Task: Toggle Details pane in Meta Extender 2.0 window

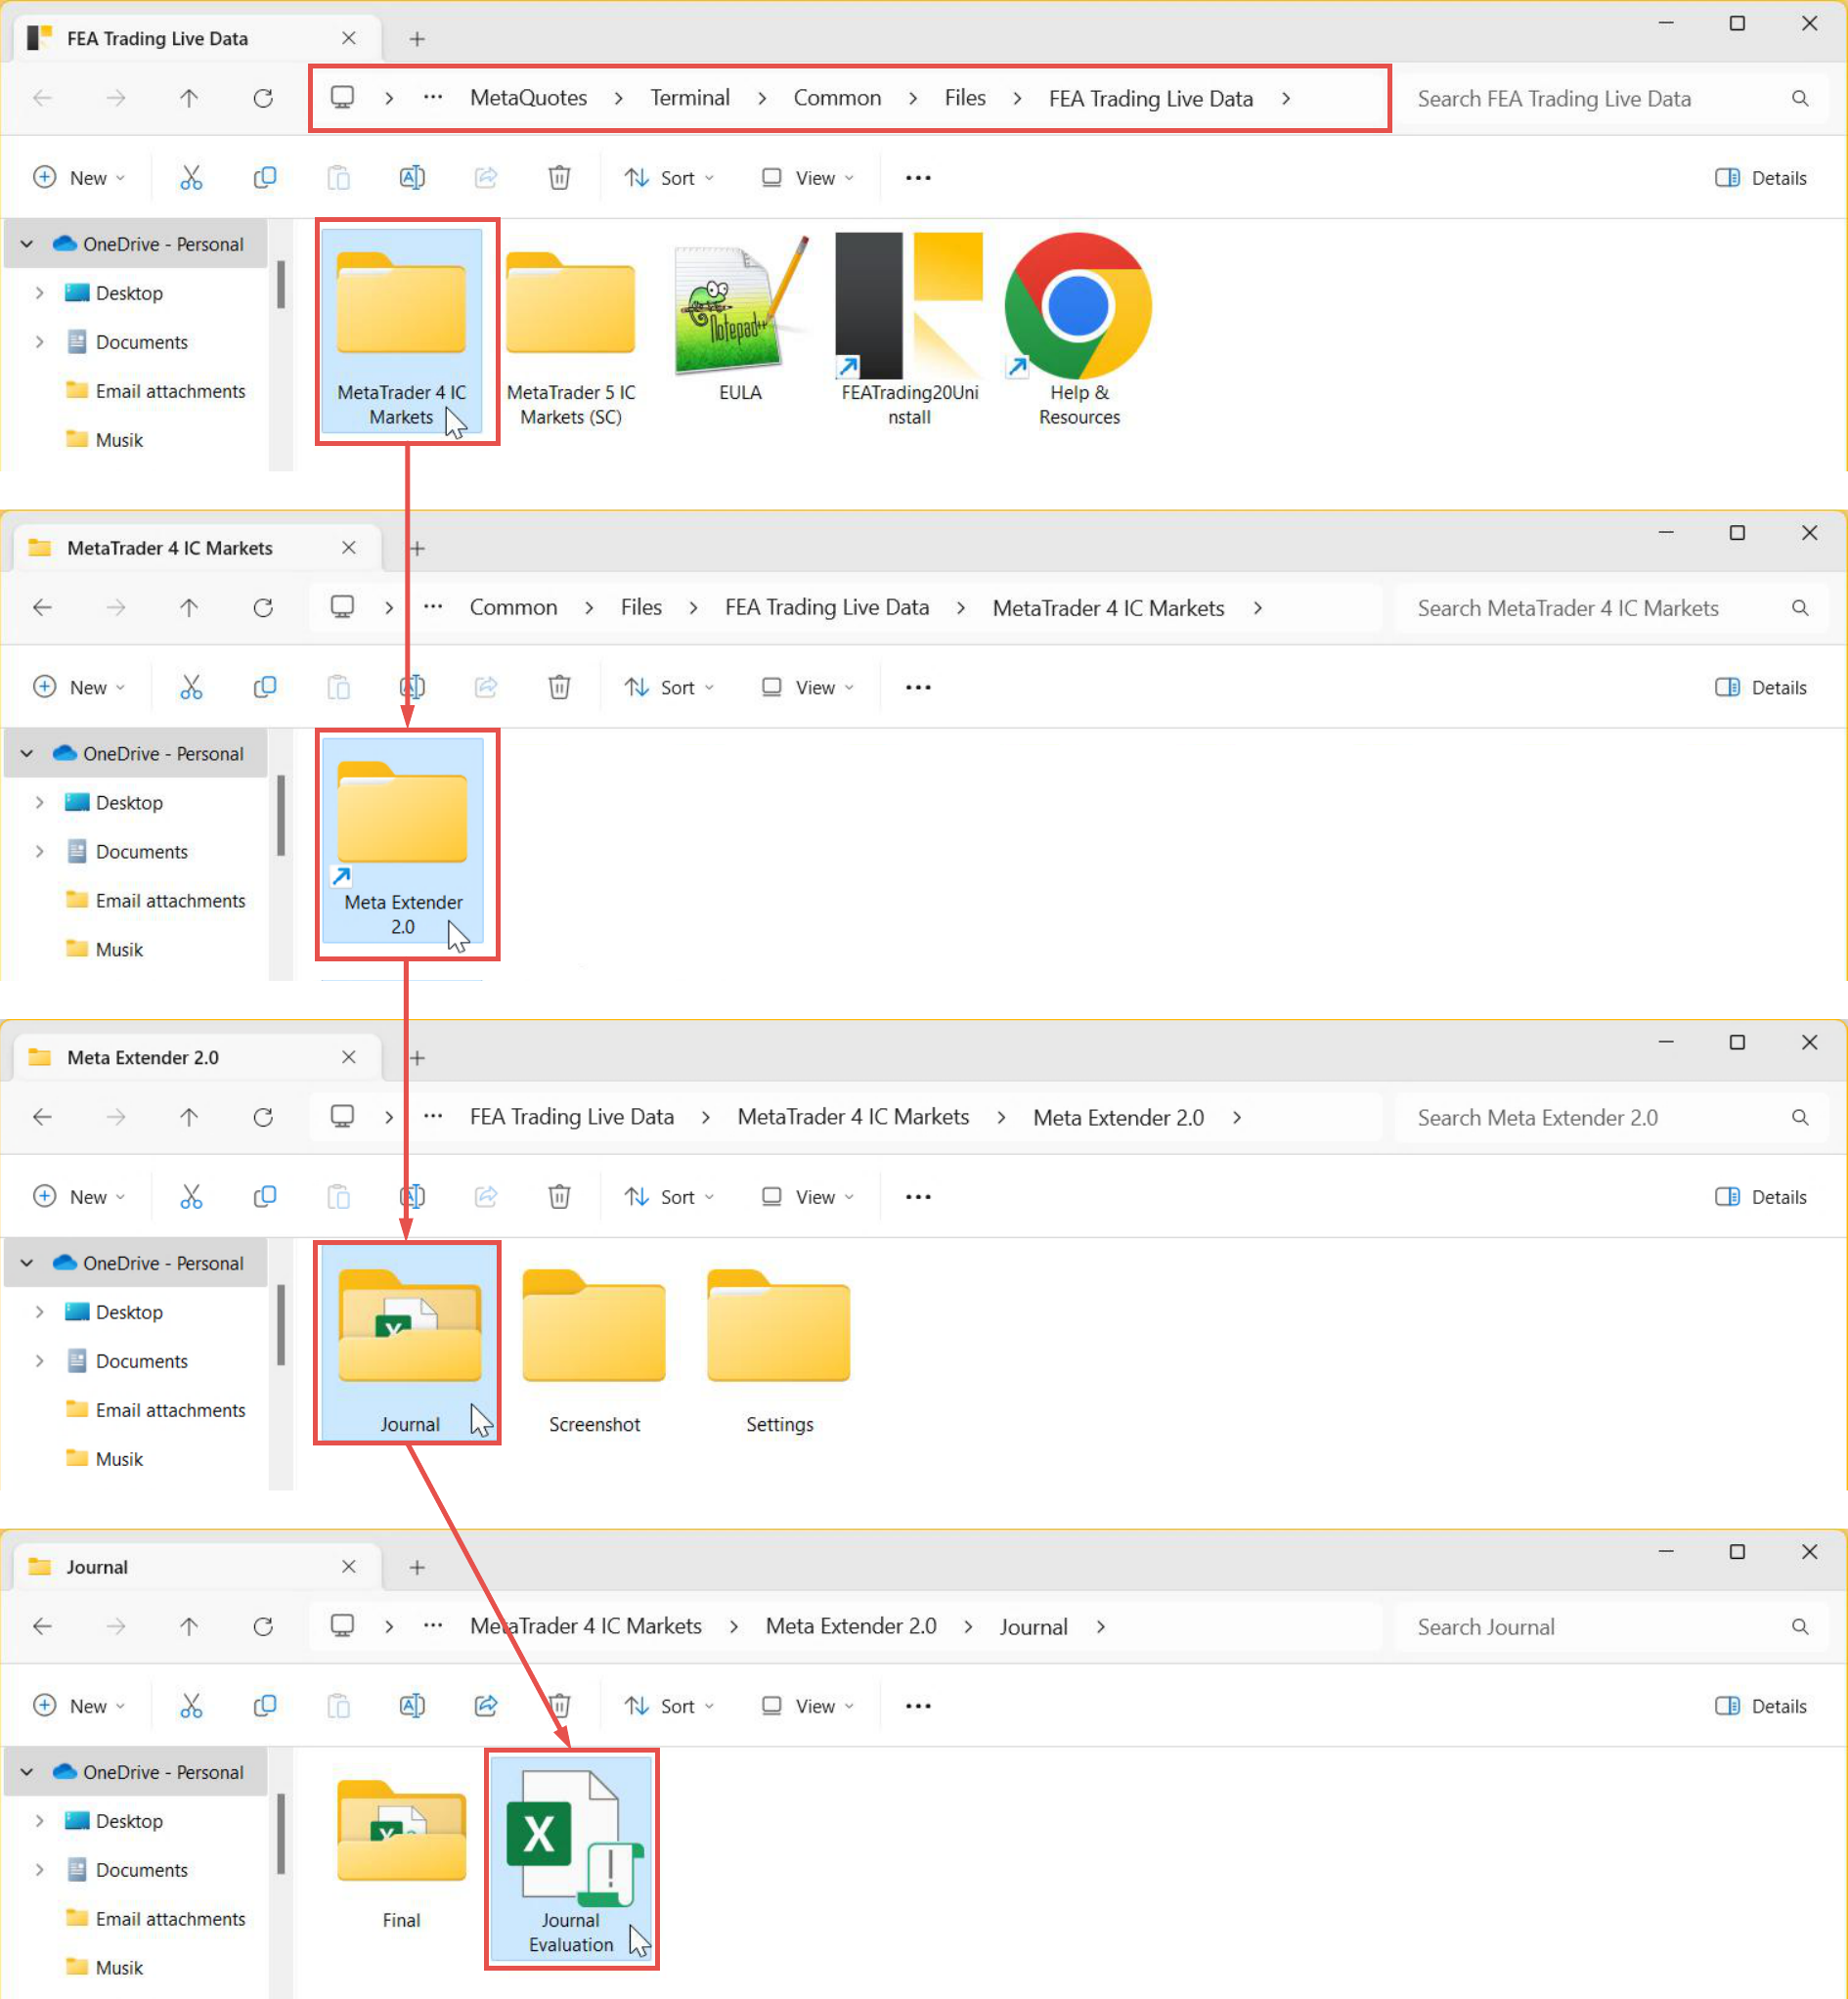Action: pyautogui.click(x=1761, y=1196)
